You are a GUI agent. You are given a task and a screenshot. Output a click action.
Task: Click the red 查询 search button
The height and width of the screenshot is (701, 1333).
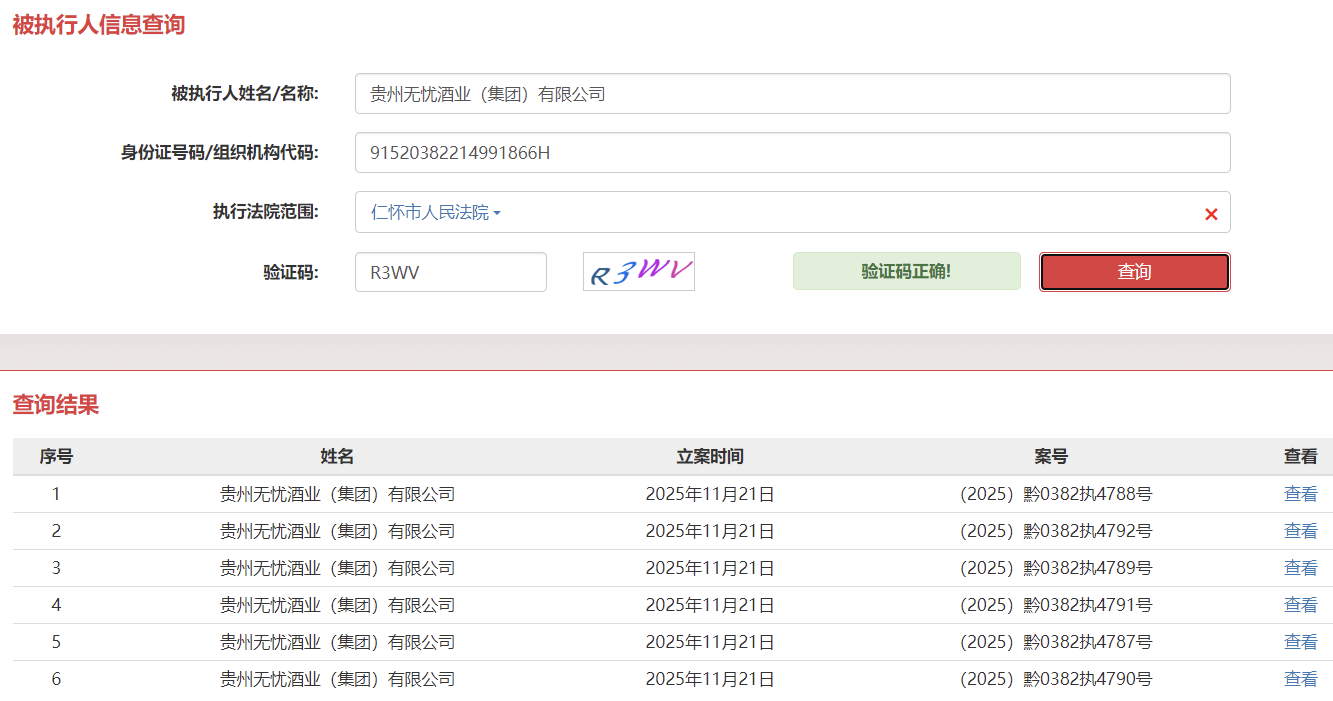(x=1134, y=272)
